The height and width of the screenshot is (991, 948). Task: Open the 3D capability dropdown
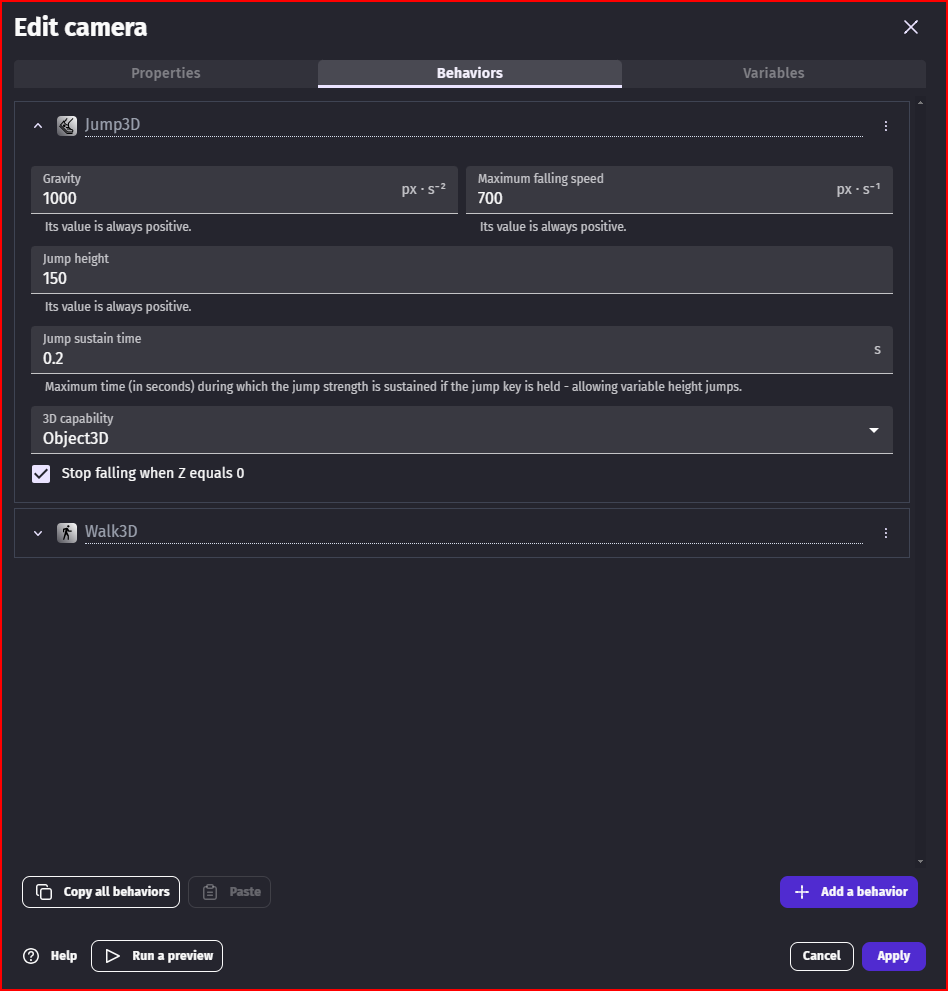tap(461, 431)
